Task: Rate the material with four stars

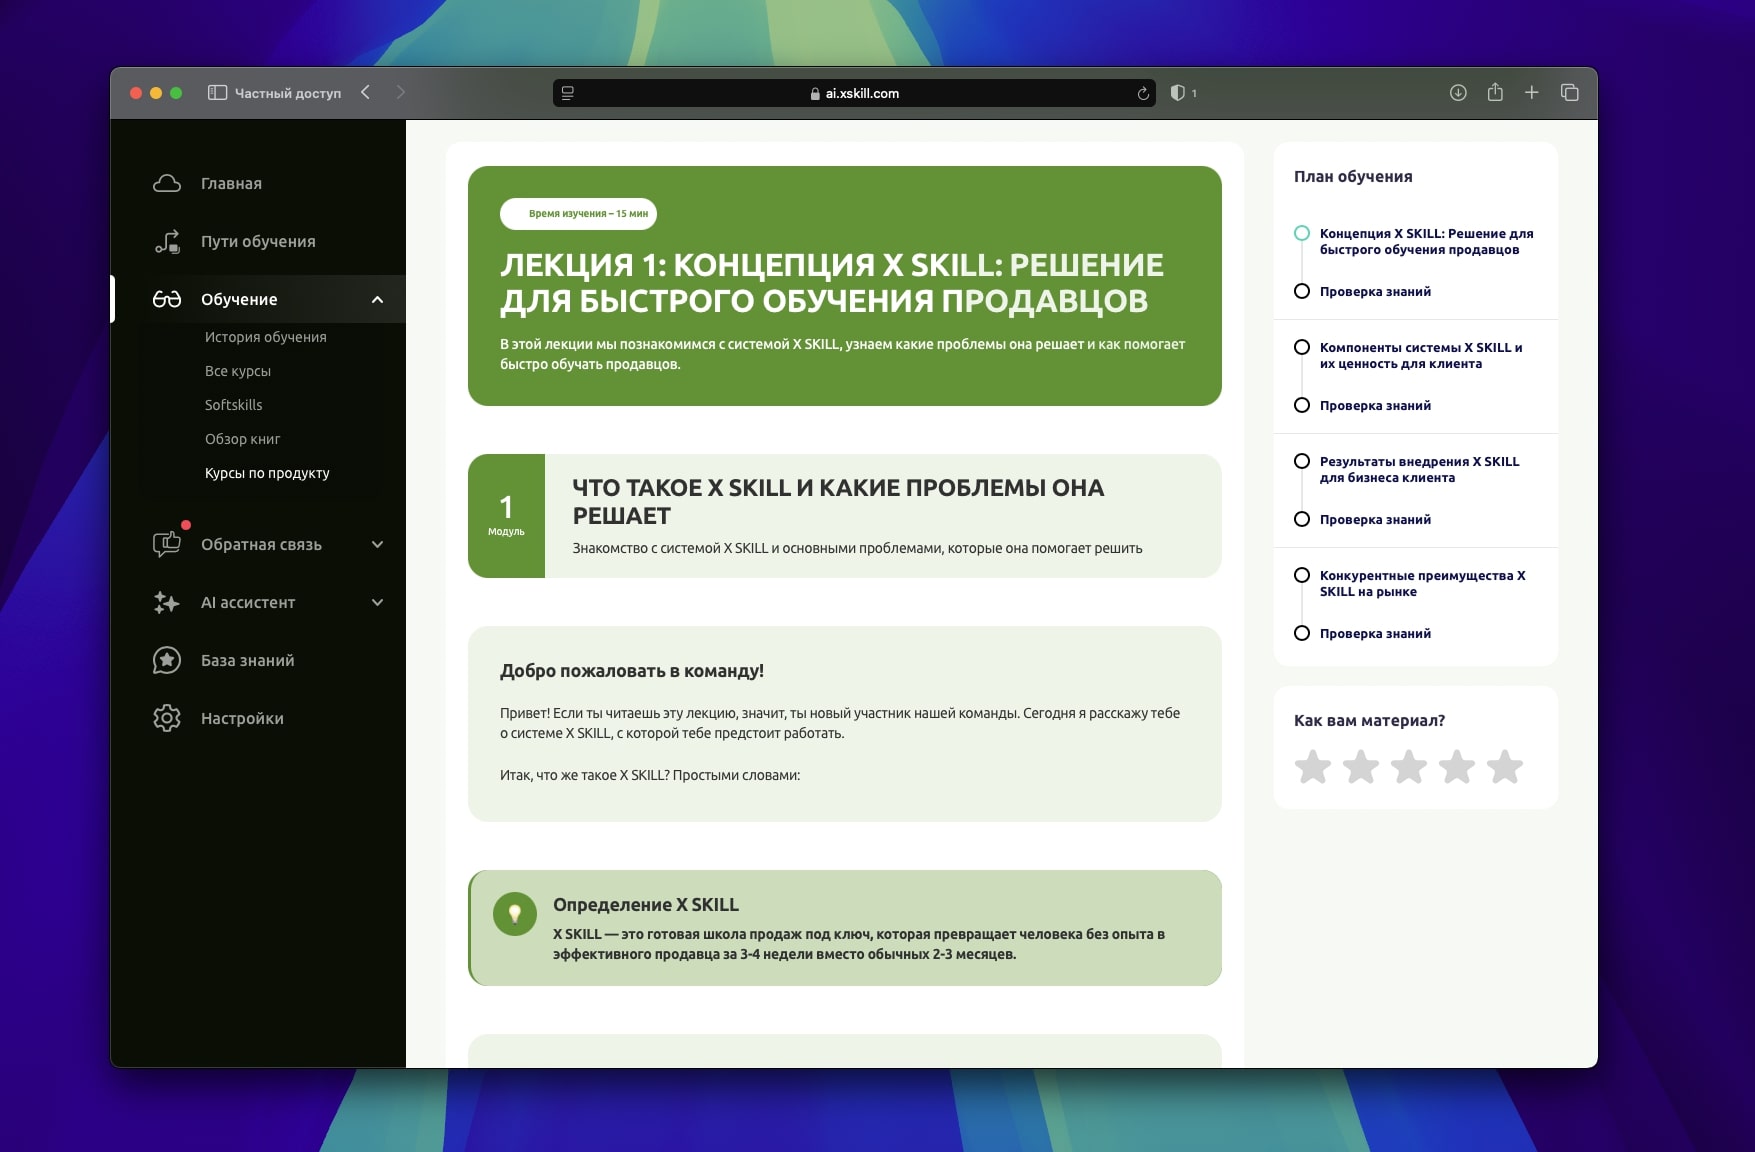Action: point(1457,767)
